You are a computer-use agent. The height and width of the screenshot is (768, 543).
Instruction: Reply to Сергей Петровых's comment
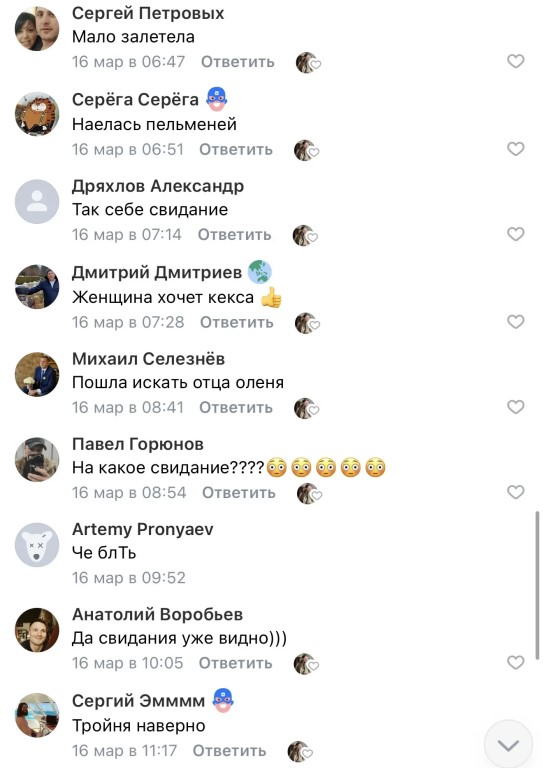237,62
